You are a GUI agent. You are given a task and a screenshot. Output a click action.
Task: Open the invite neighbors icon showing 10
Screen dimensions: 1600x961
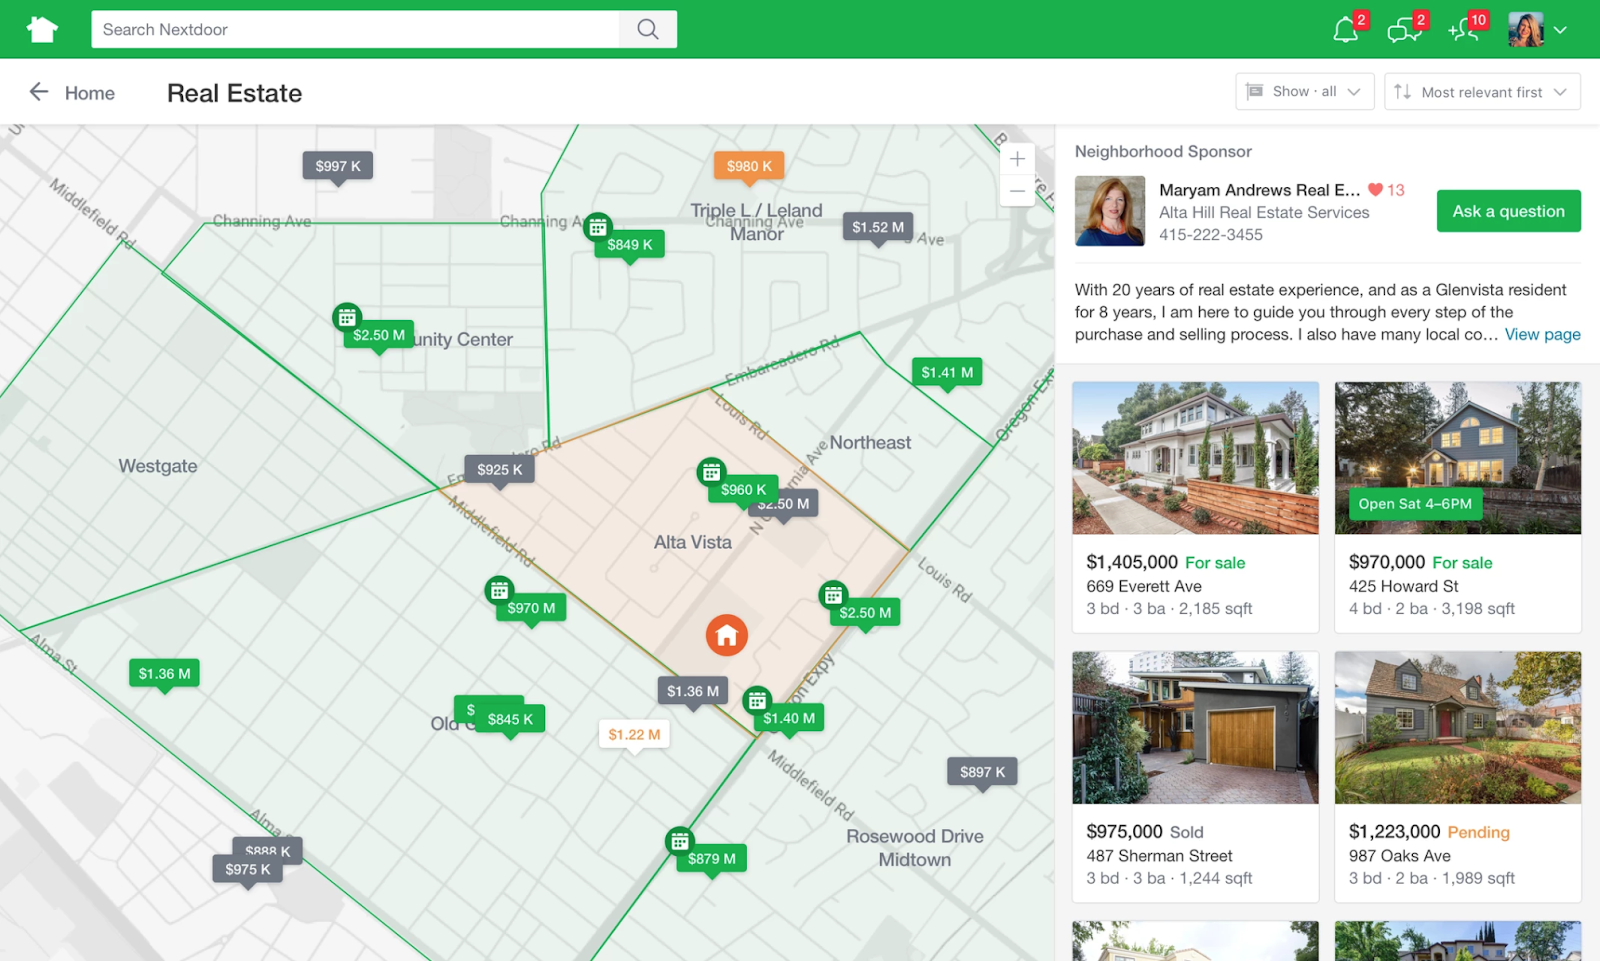point(1463,30)
